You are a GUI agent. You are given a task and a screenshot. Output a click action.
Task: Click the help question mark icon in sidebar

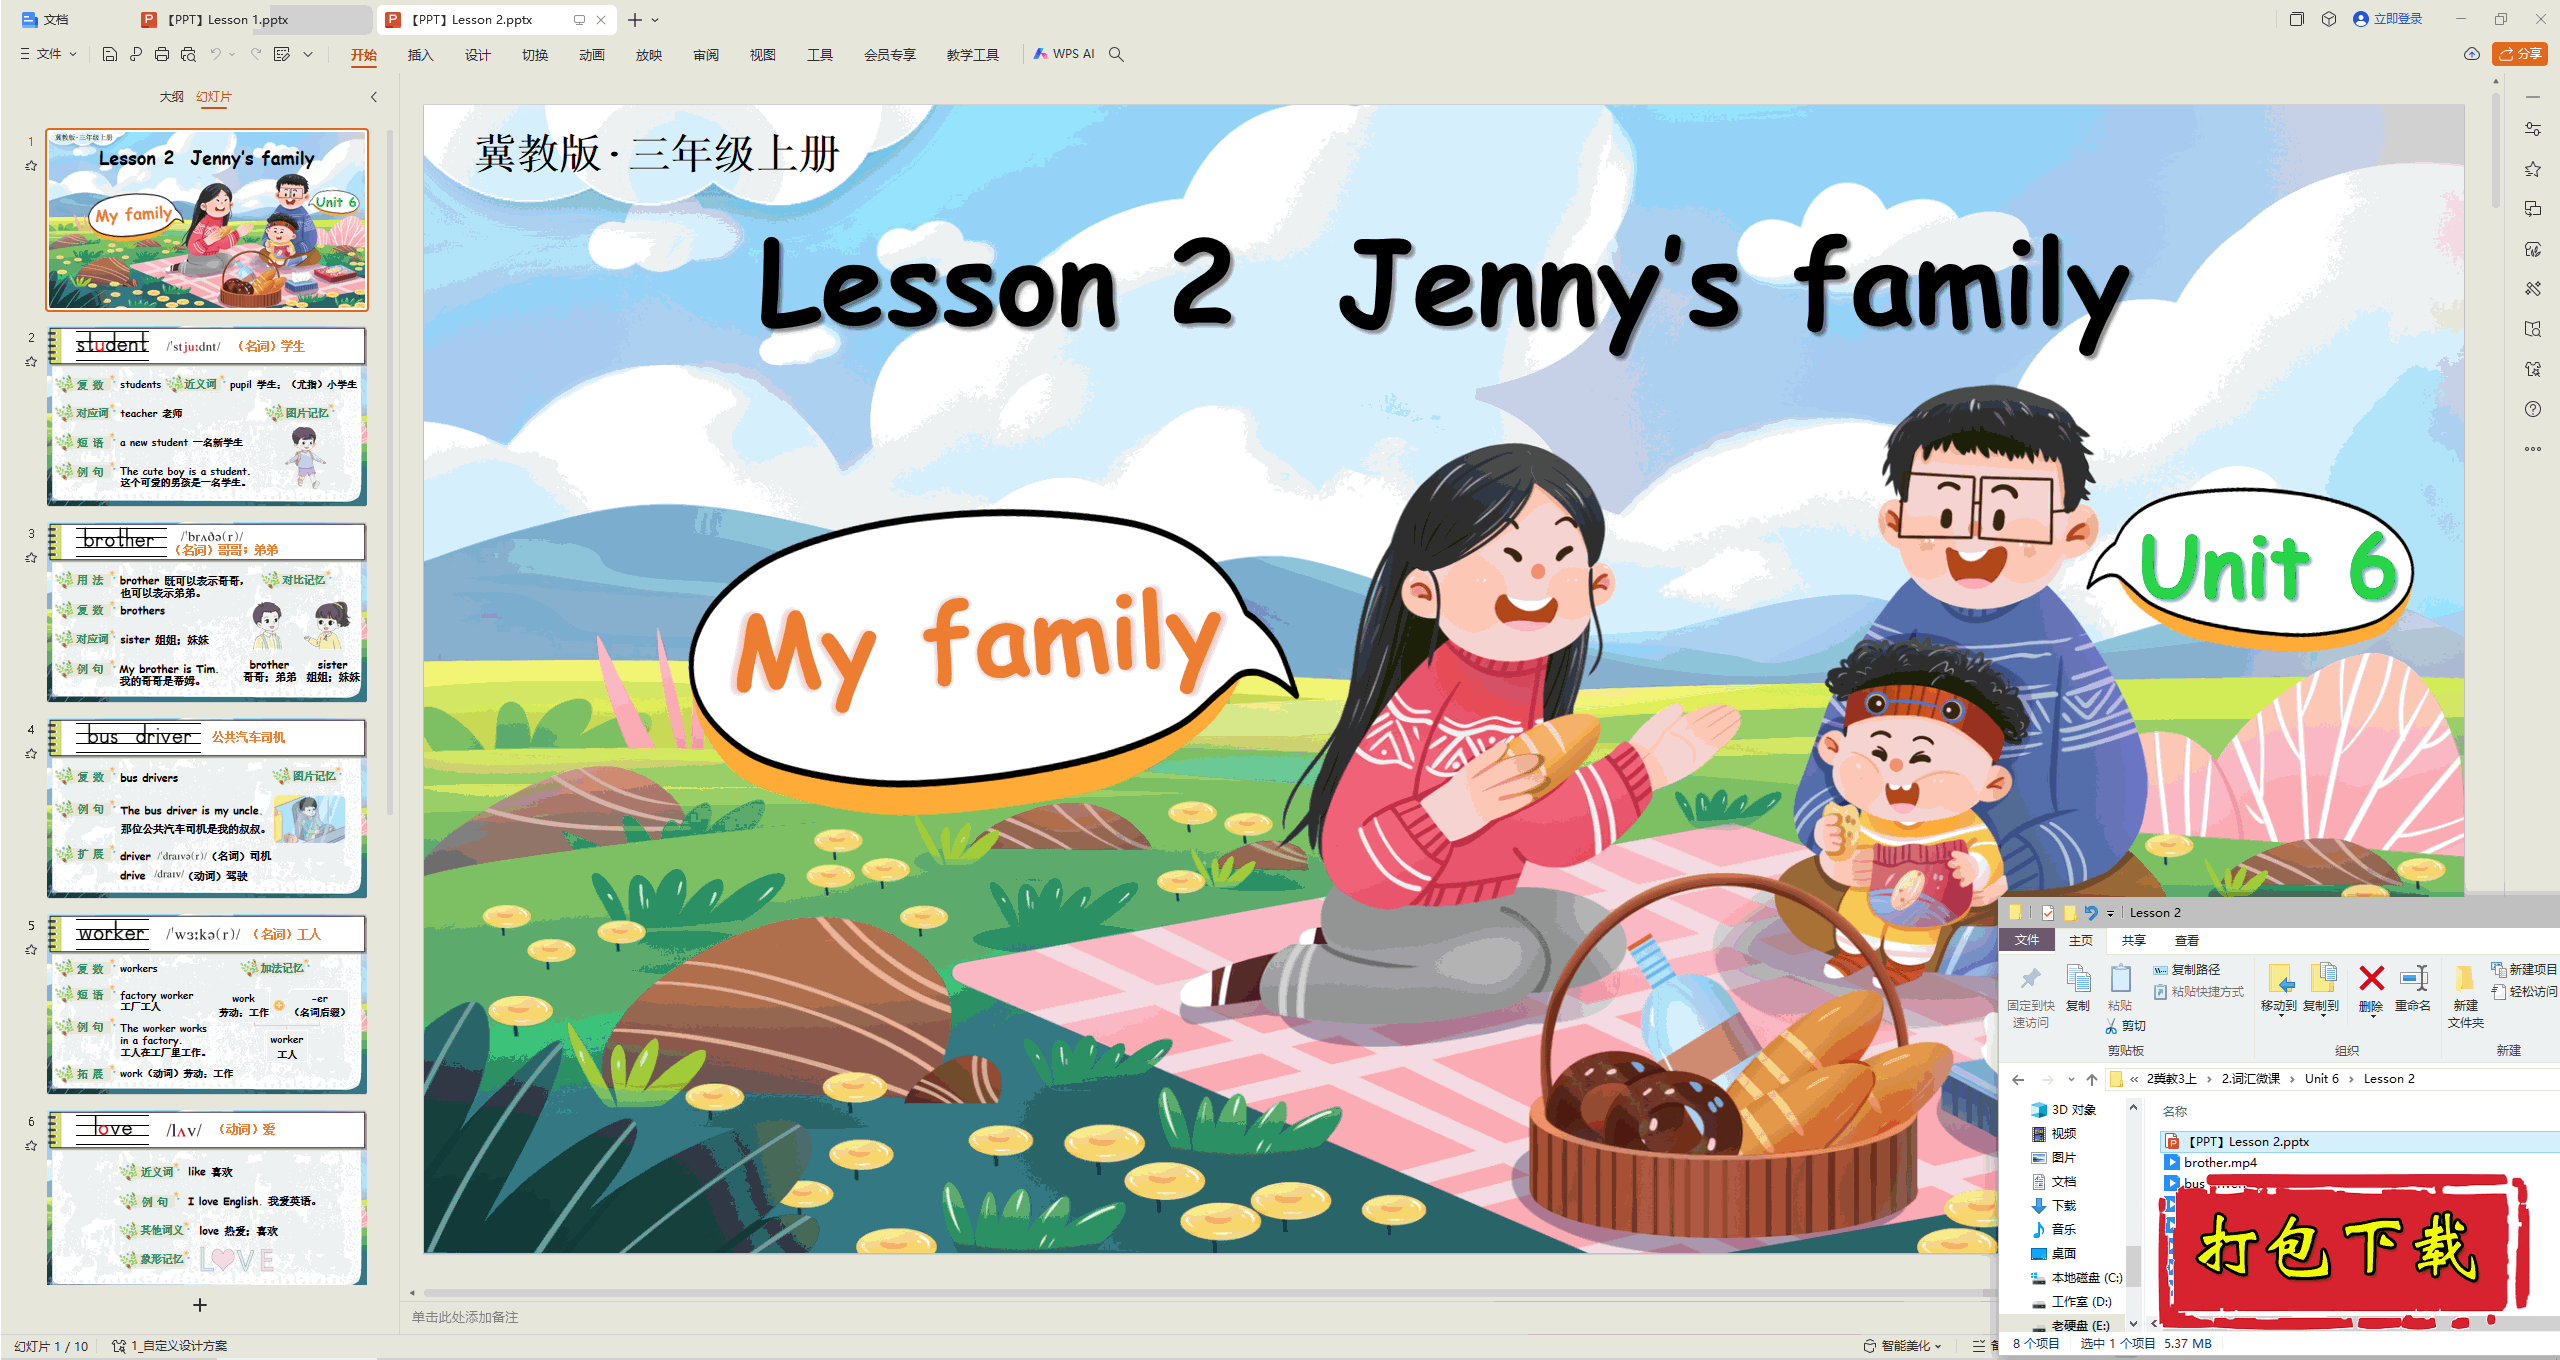pyautogui.click(x=2533, y=409)
